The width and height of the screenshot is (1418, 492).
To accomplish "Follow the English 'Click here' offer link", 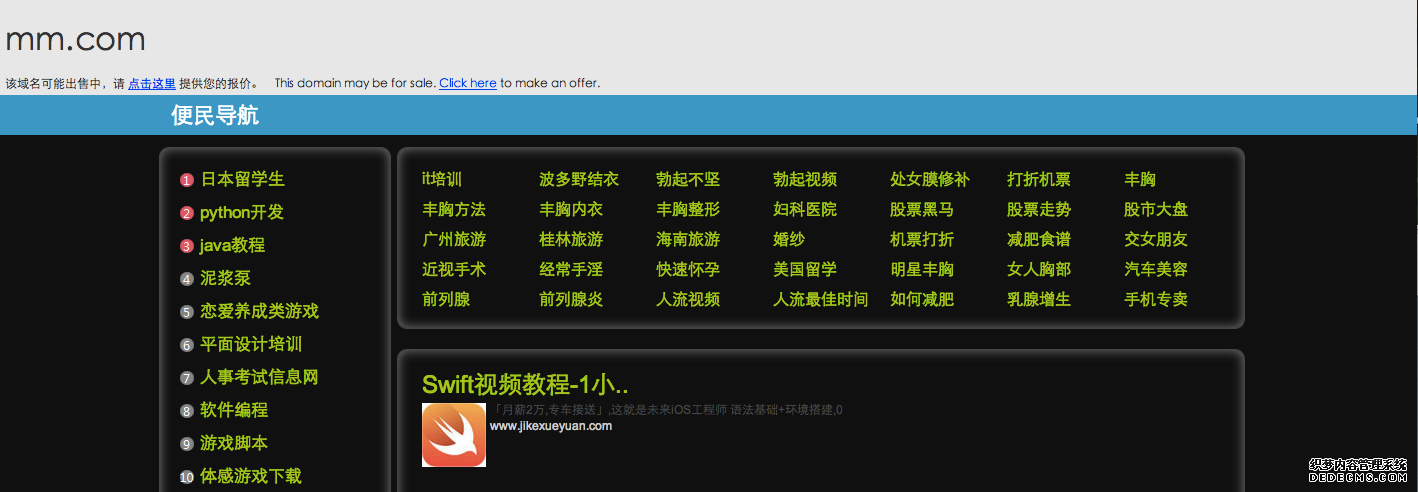I will (x=467, y=83).
